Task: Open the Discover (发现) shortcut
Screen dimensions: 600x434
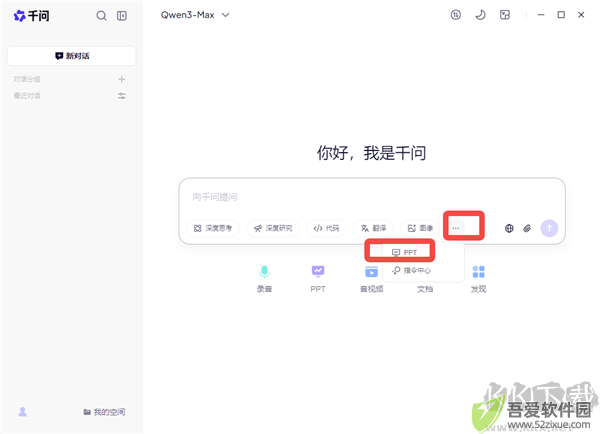Action: (x=478, y=279)
